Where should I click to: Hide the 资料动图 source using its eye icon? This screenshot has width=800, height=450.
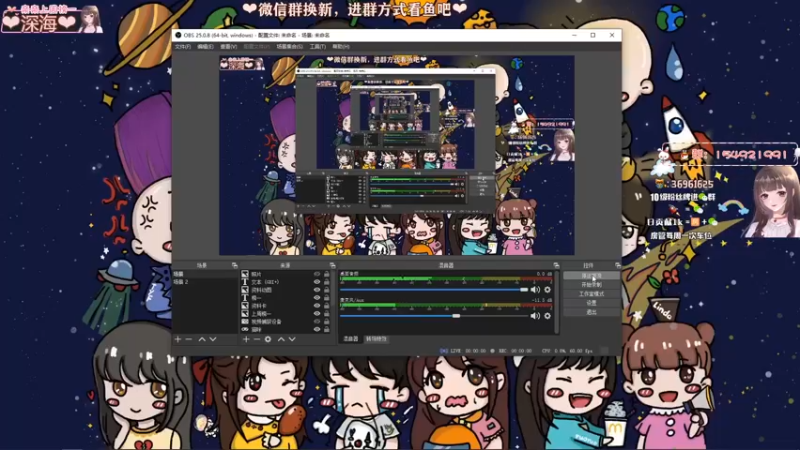pos(317,290)
